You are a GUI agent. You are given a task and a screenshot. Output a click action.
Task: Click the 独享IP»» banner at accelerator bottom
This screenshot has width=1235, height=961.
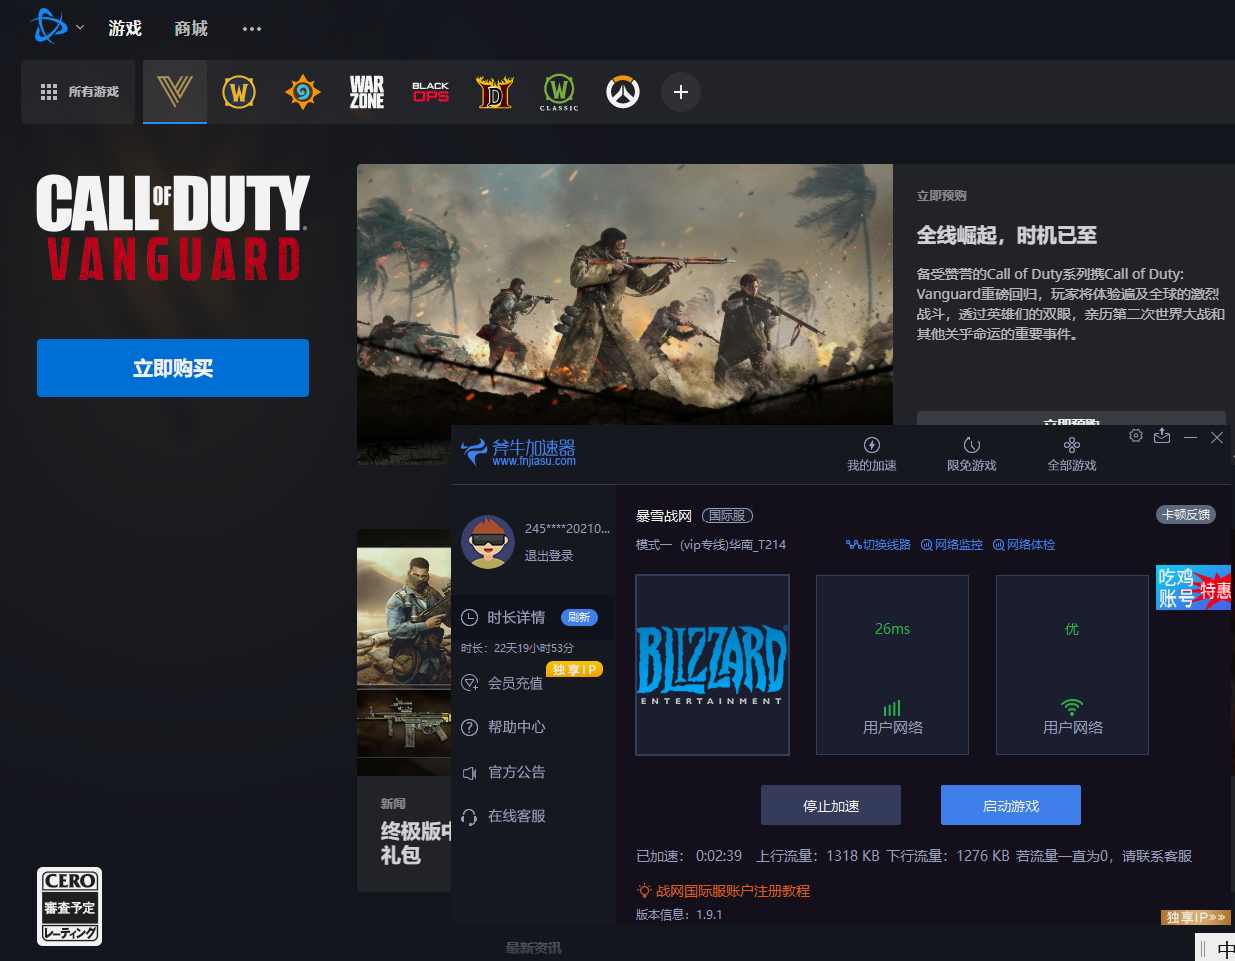pyautogui.click(x=1196, y=917)
